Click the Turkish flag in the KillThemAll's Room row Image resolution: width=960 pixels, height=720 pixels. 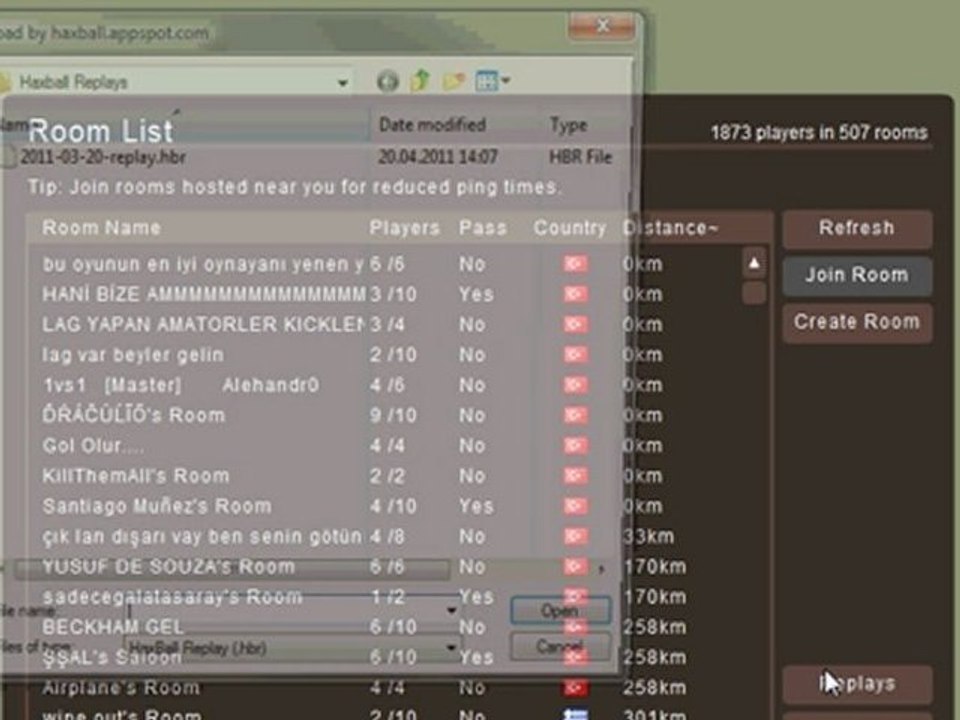(x=576, y=476)
